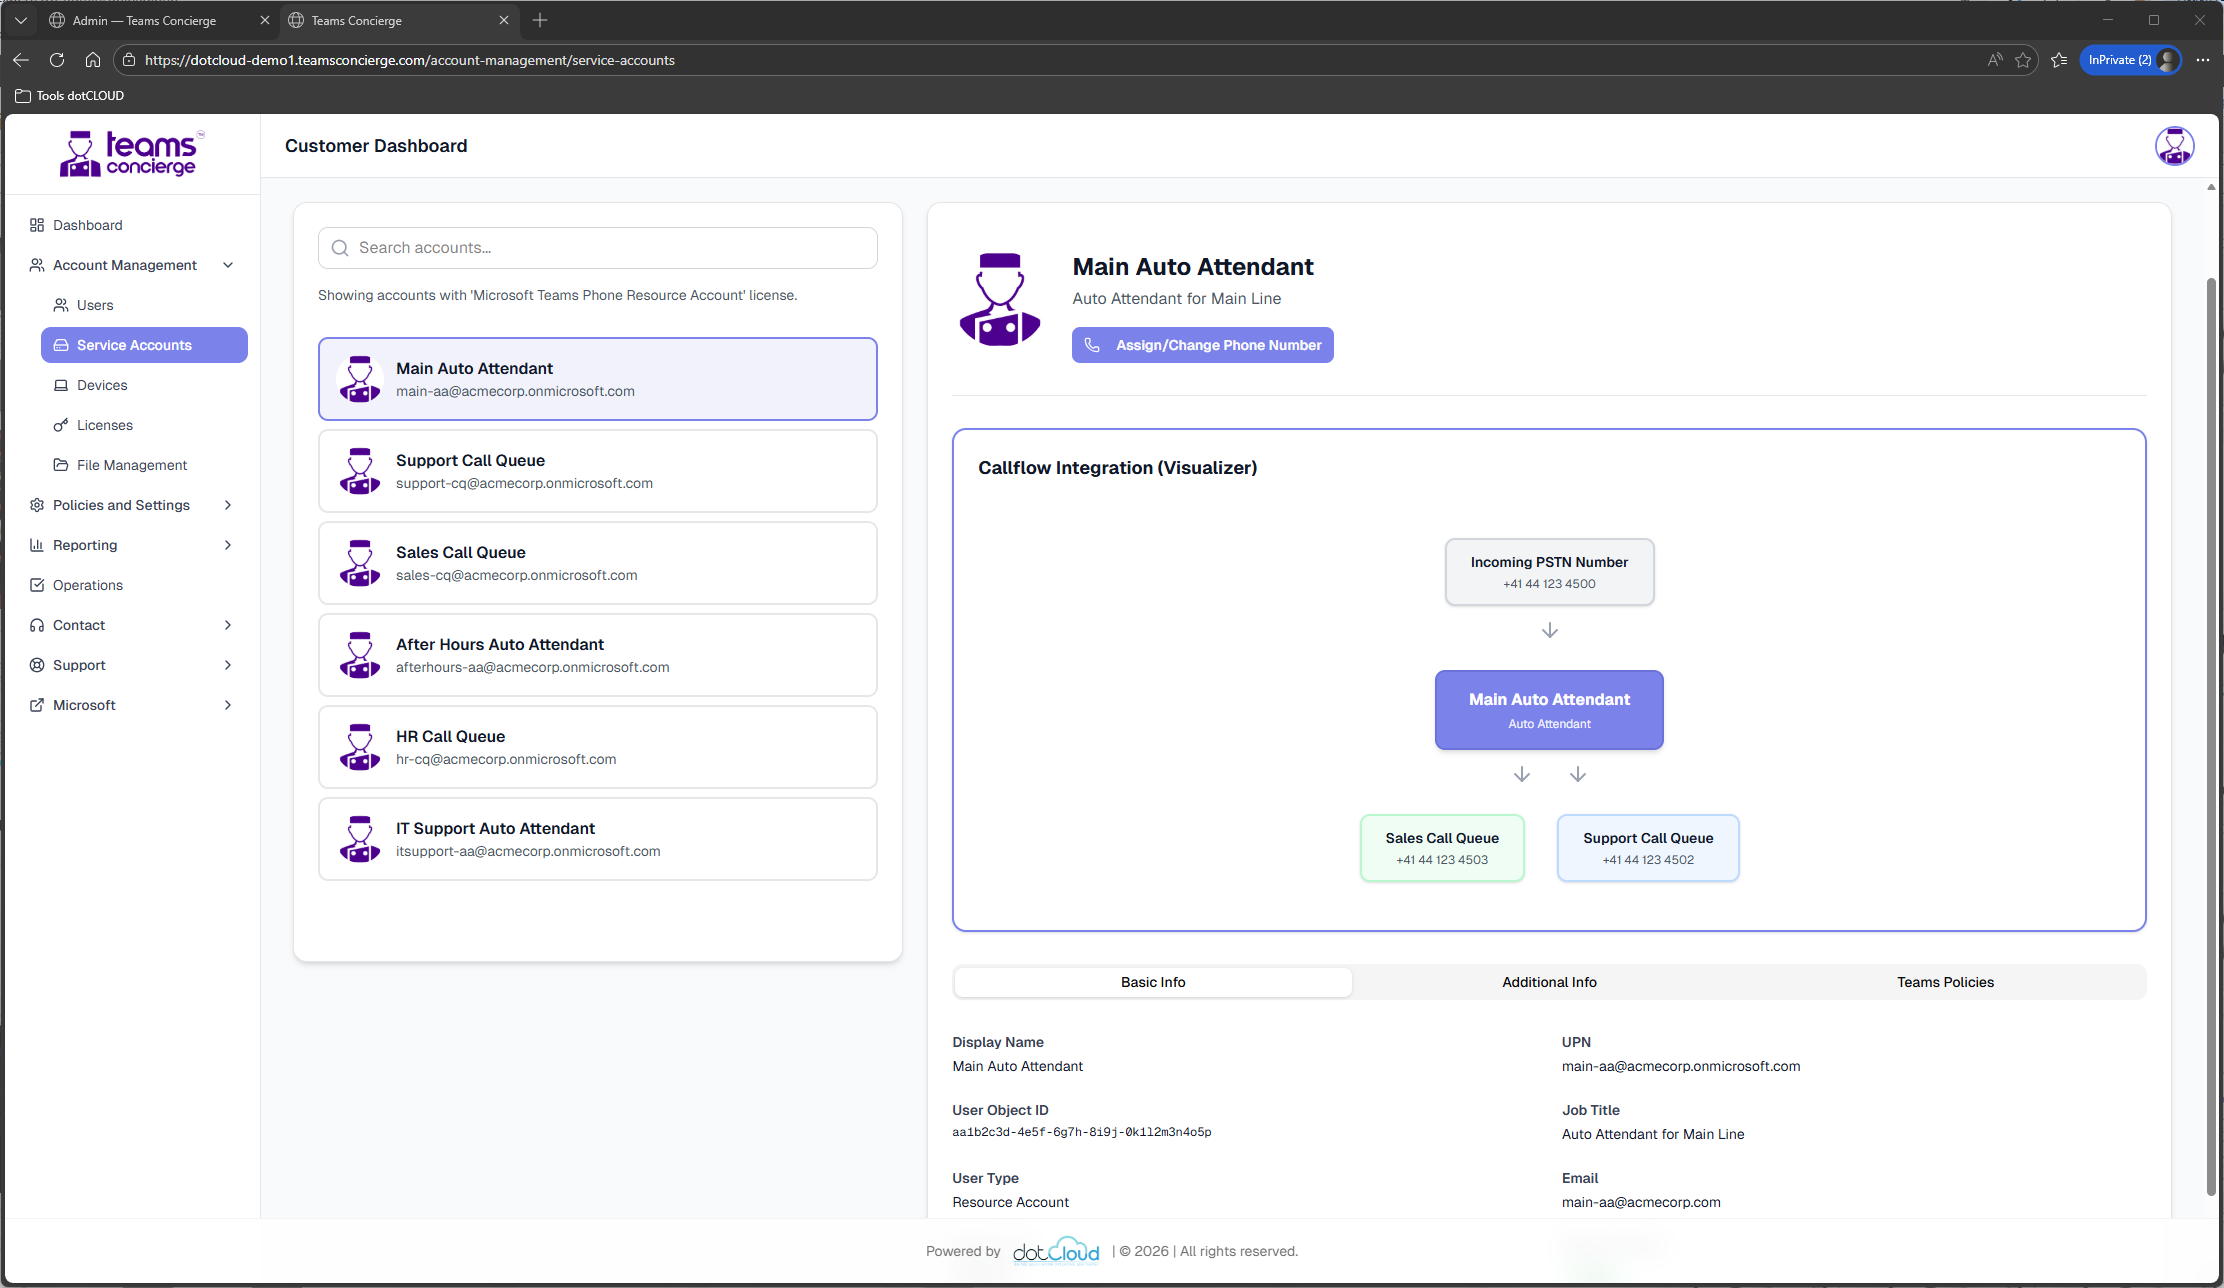Switch to the Additional Info tab
Screen dimensions: 2224x1288
1549,982
